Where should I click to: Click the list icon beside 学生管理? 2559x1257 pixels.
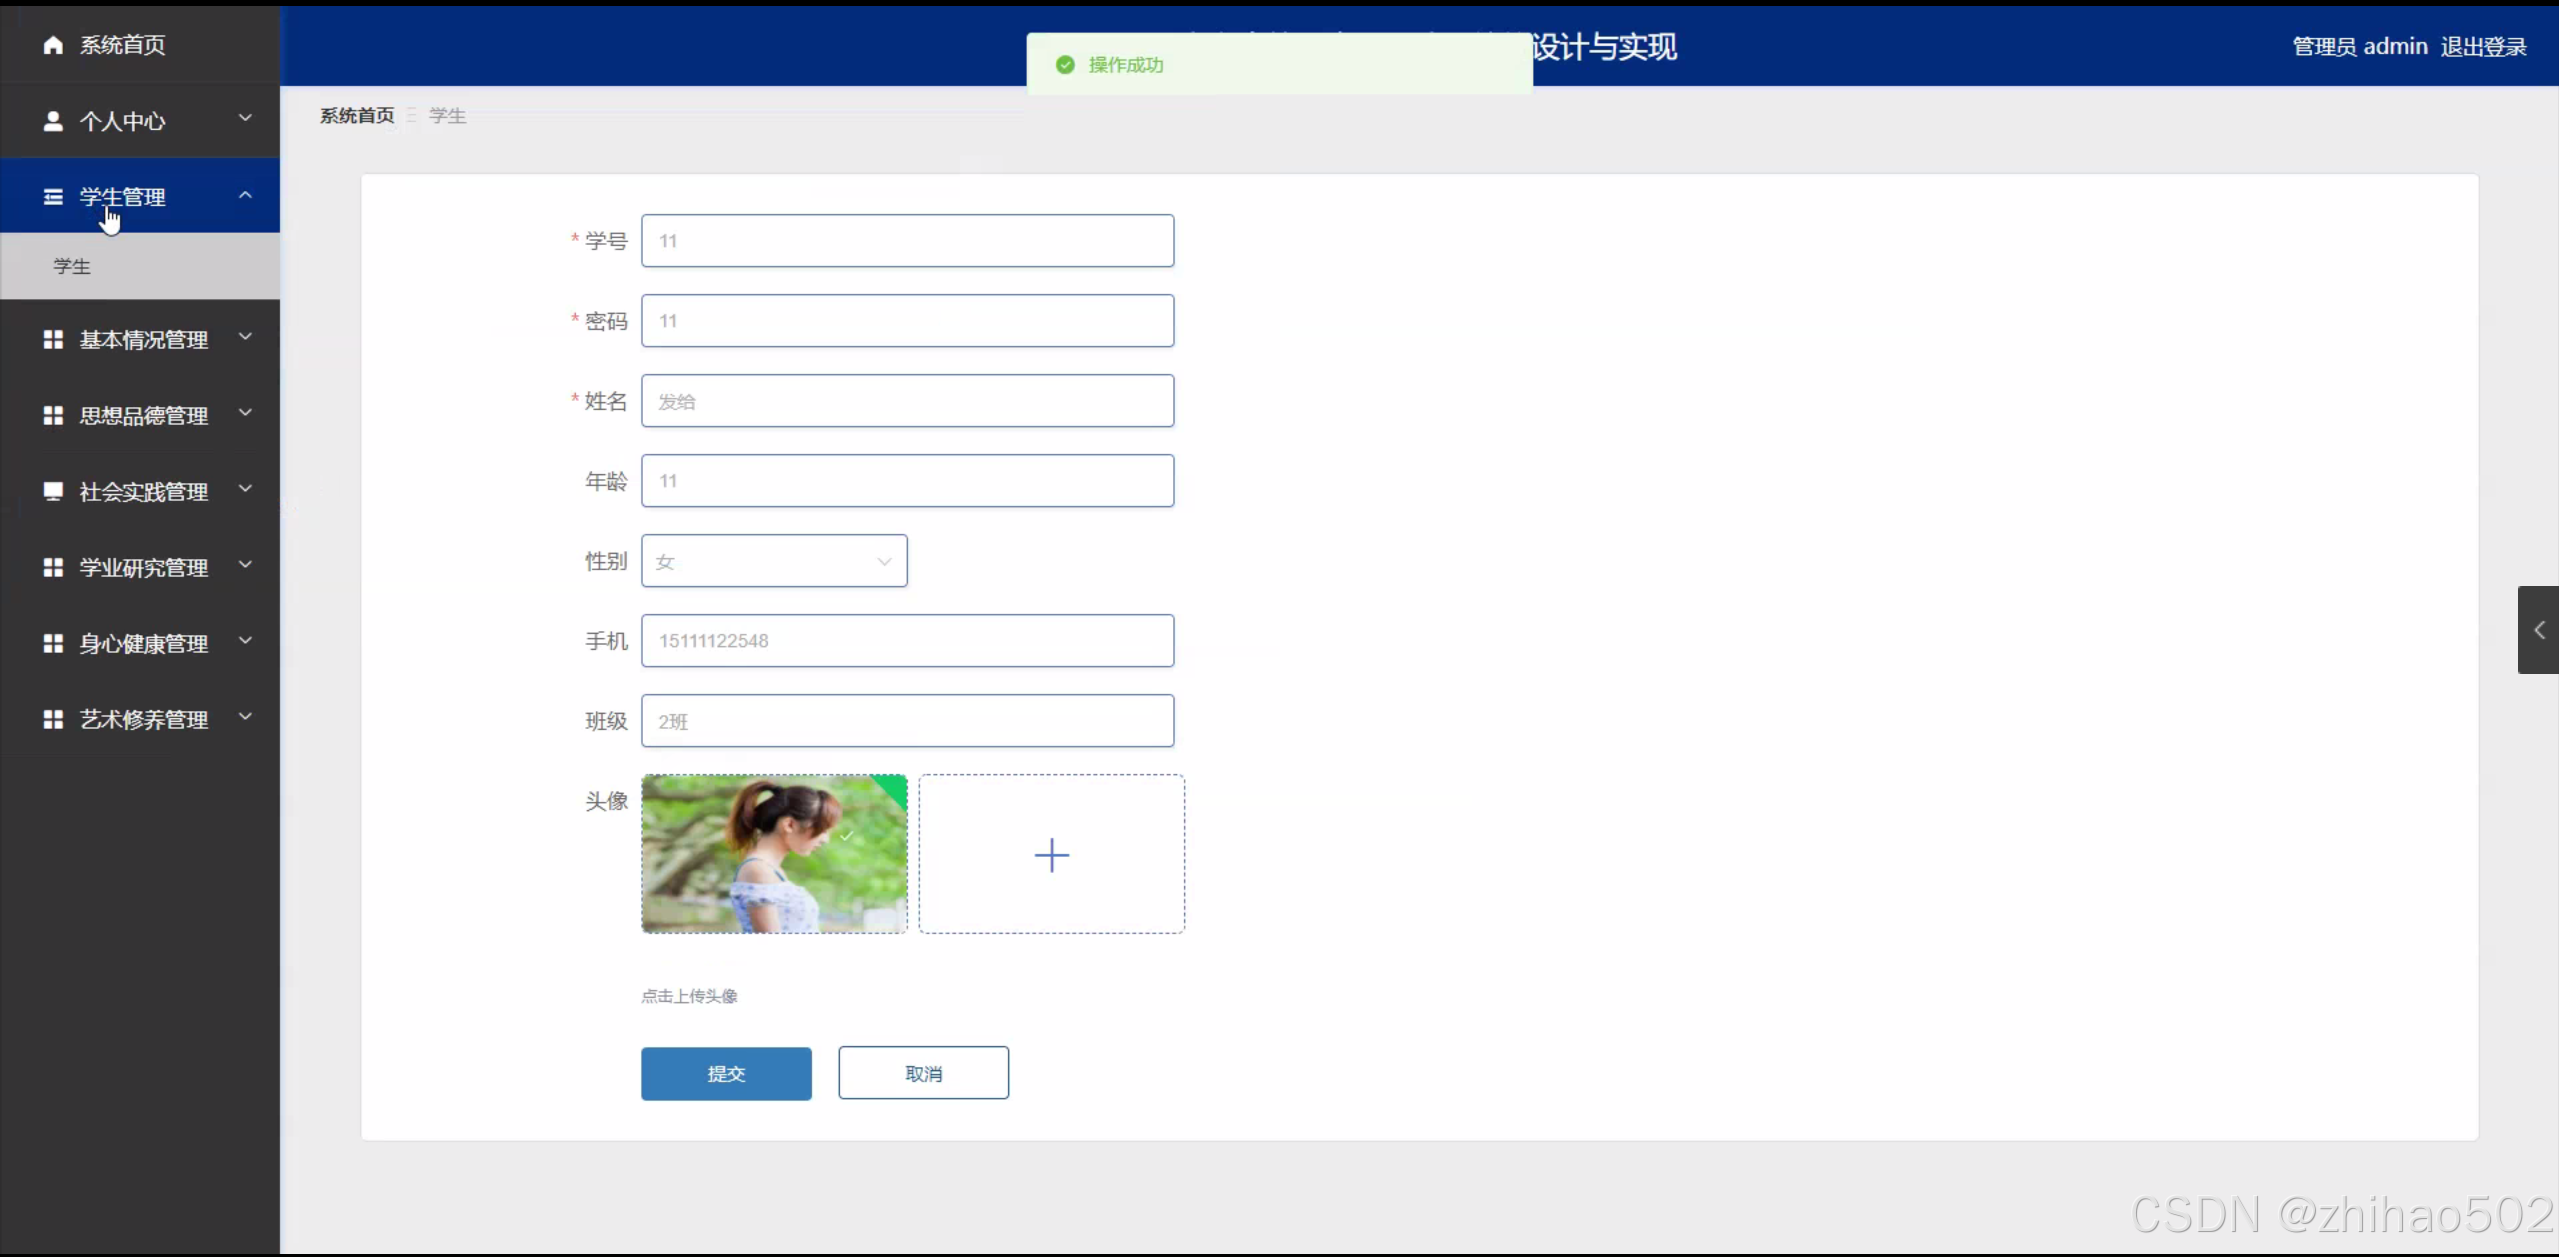click(x=53, y=197)
